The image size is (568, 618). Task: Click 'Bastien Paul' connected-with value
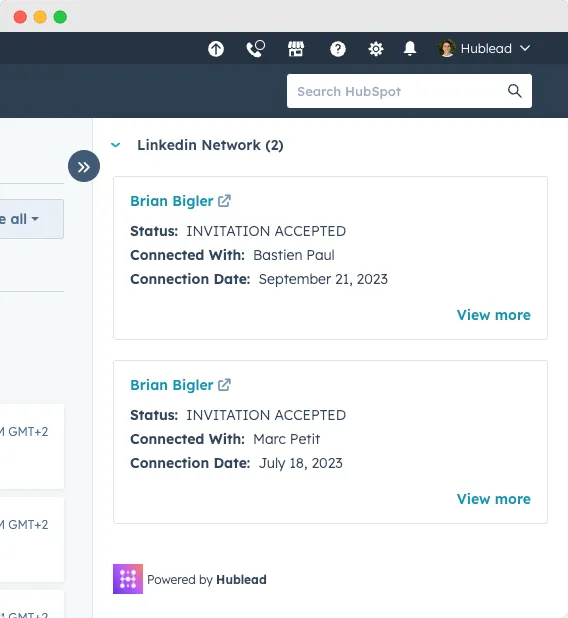294,255
